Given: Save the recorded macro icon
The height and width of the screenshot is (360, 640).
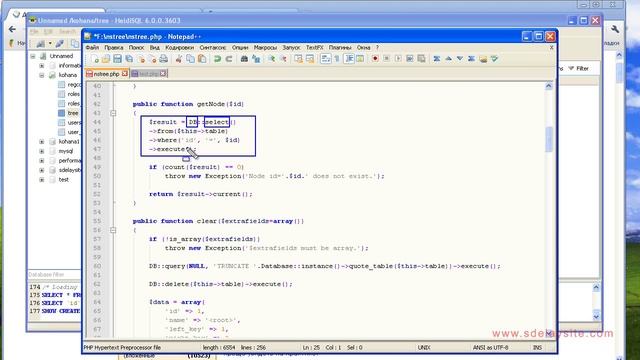Looking at the screenshot, I should [421, 59].
